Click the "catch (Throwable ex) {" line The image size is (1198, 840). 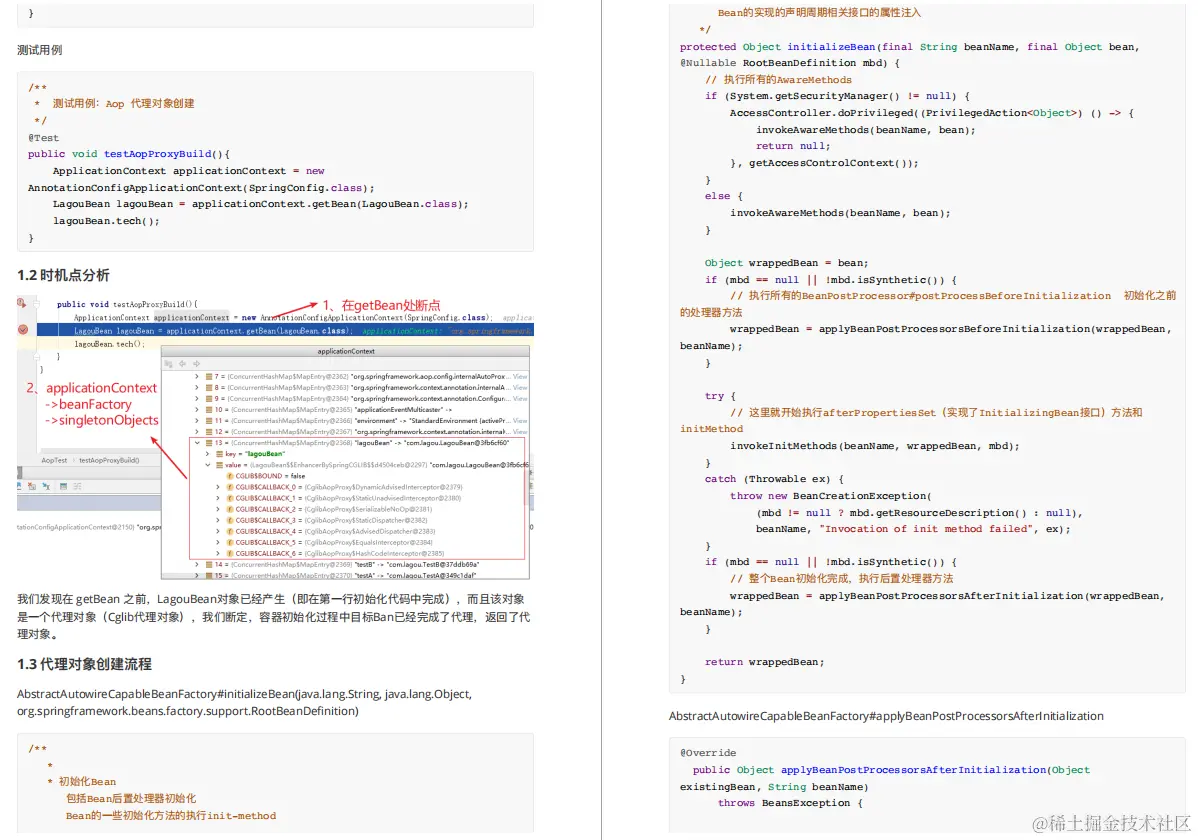[774, 479]
